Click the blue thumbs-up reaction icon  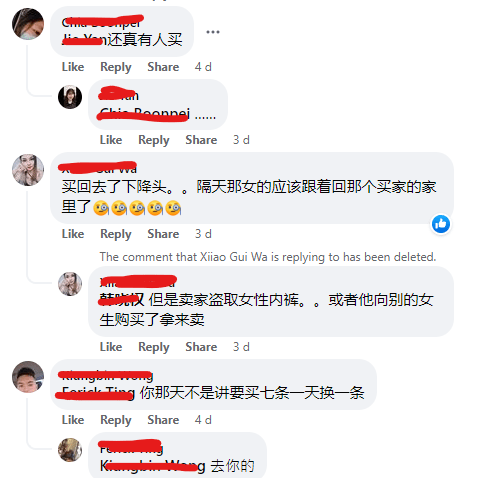coord(441,224)
